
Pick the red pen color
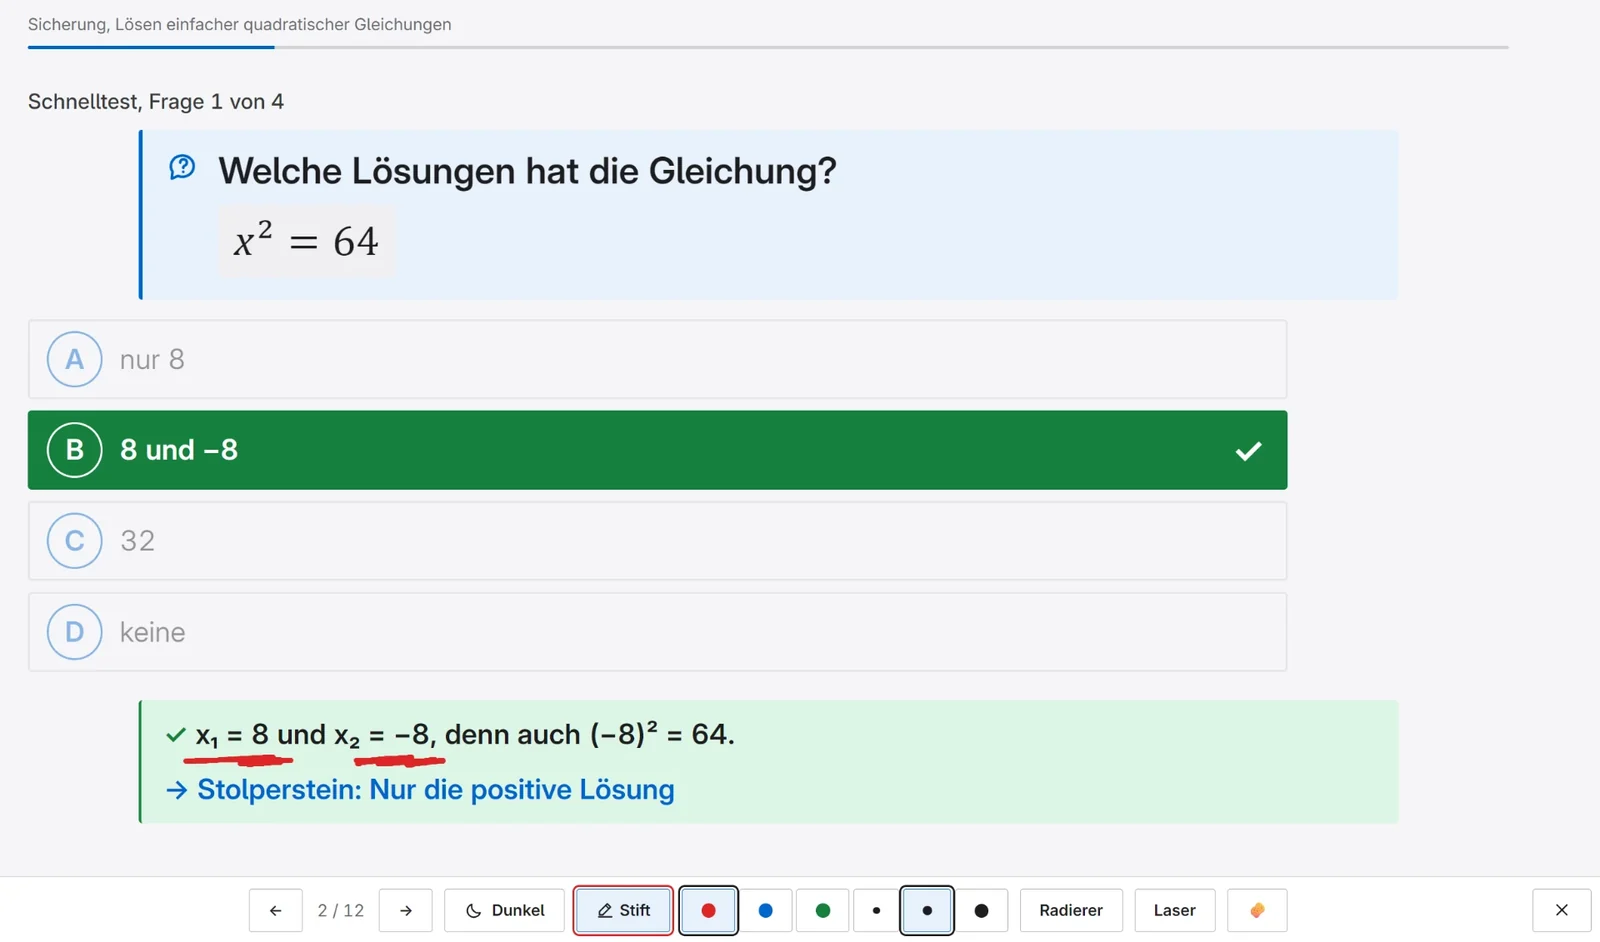(709, 910)
